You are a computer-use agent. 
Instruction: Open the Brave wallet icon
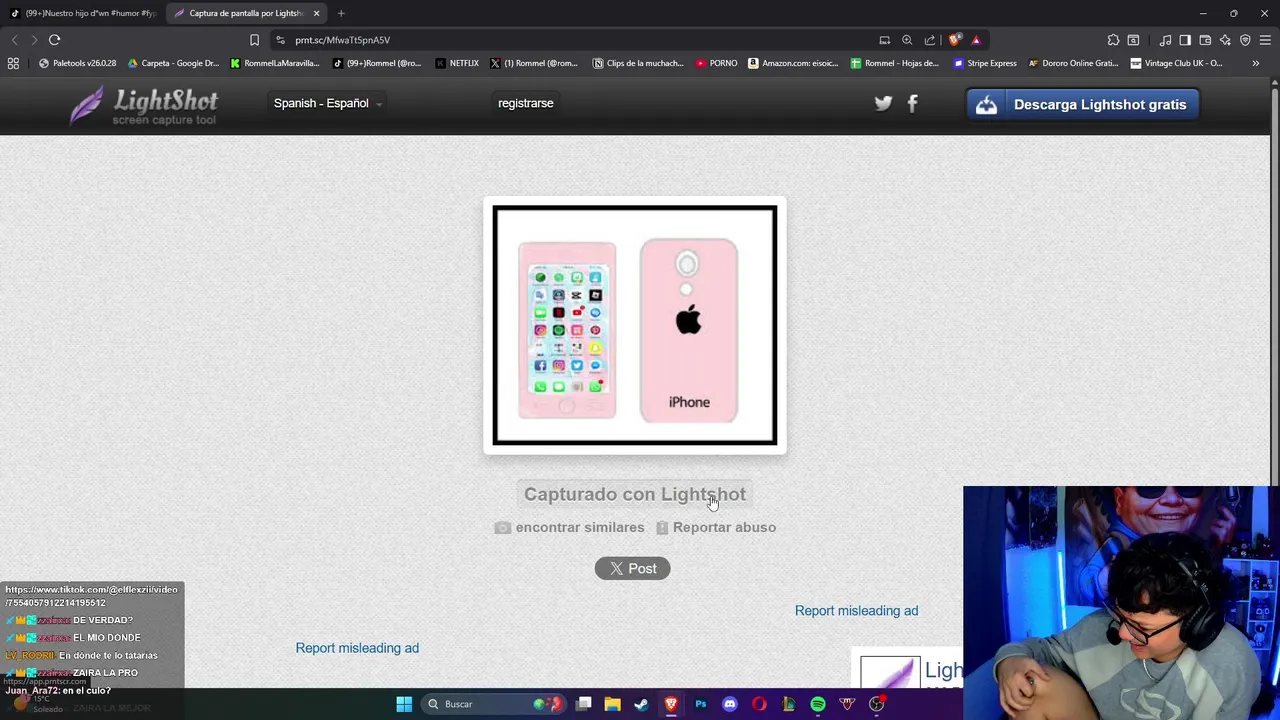tap(1205, 40)
